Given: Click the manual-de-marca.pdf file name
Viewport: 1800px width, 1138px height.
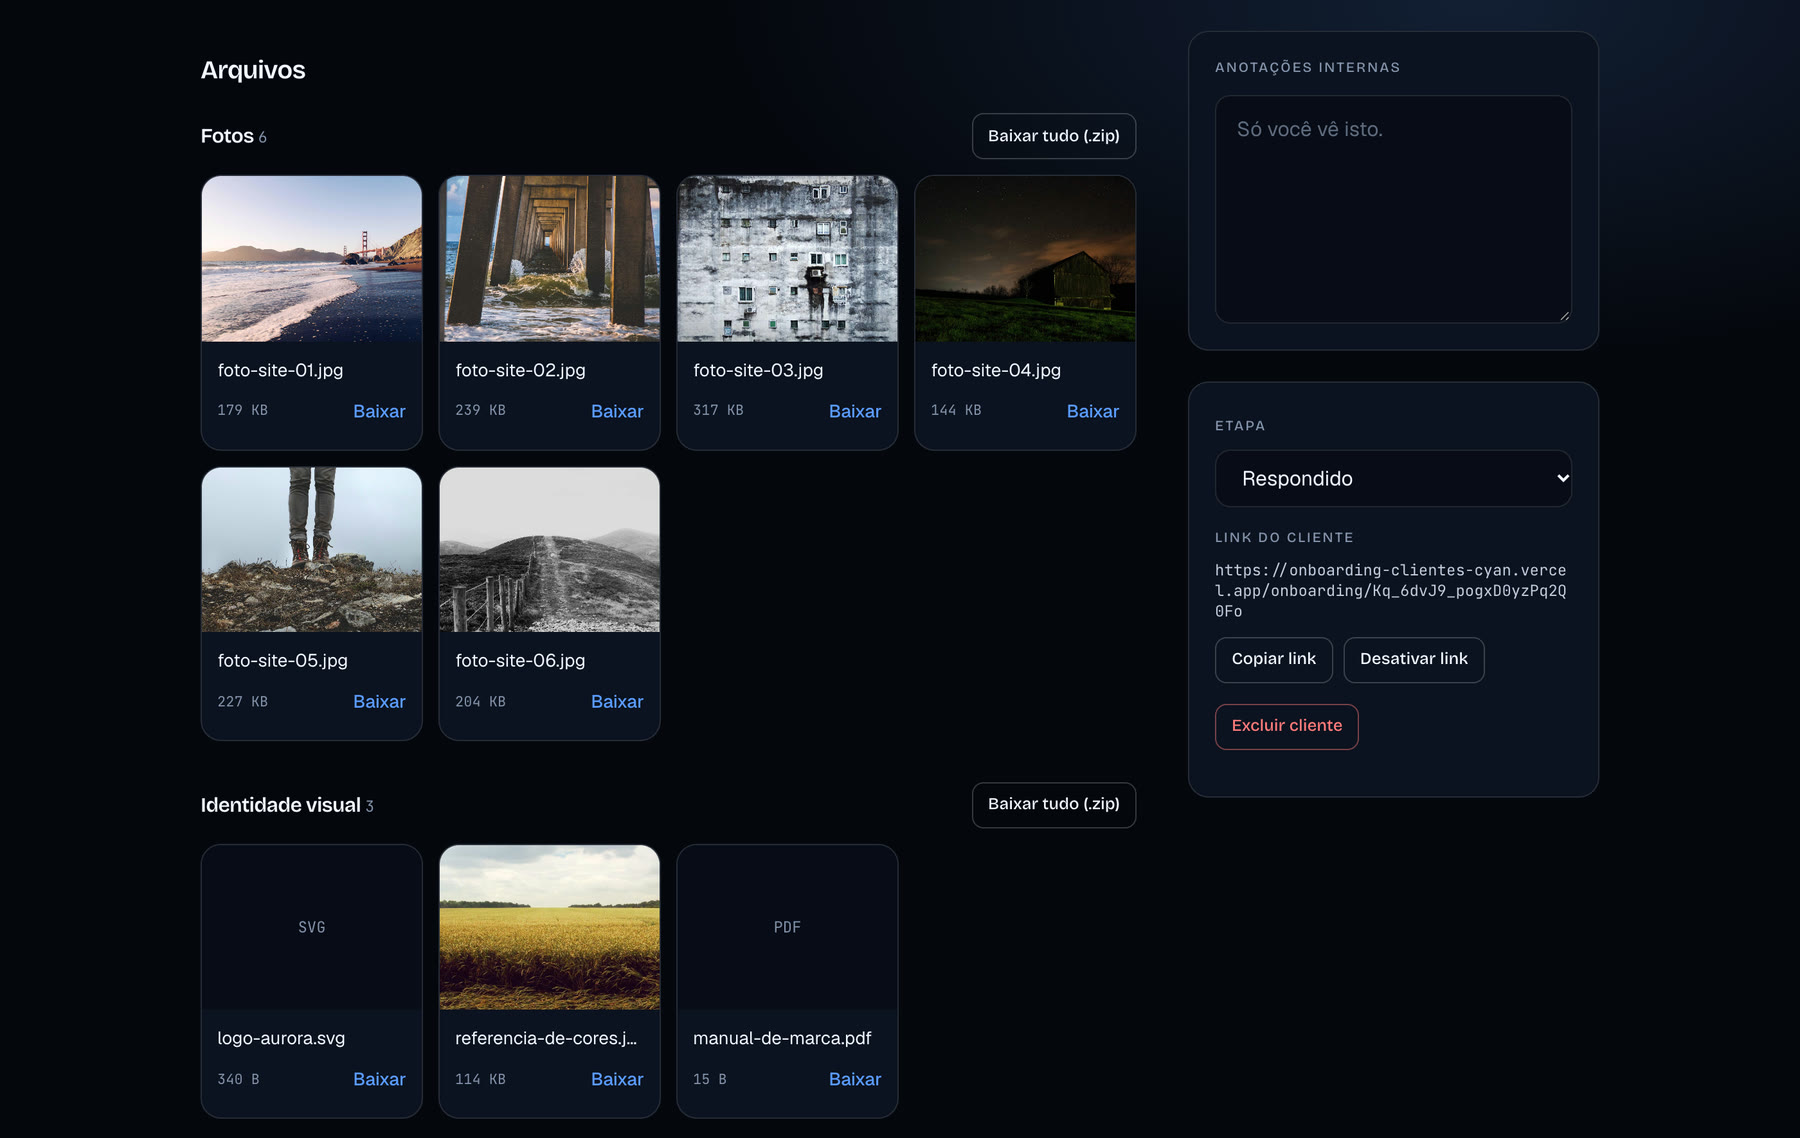Looking at the screenshot, I should point(782,1039).
